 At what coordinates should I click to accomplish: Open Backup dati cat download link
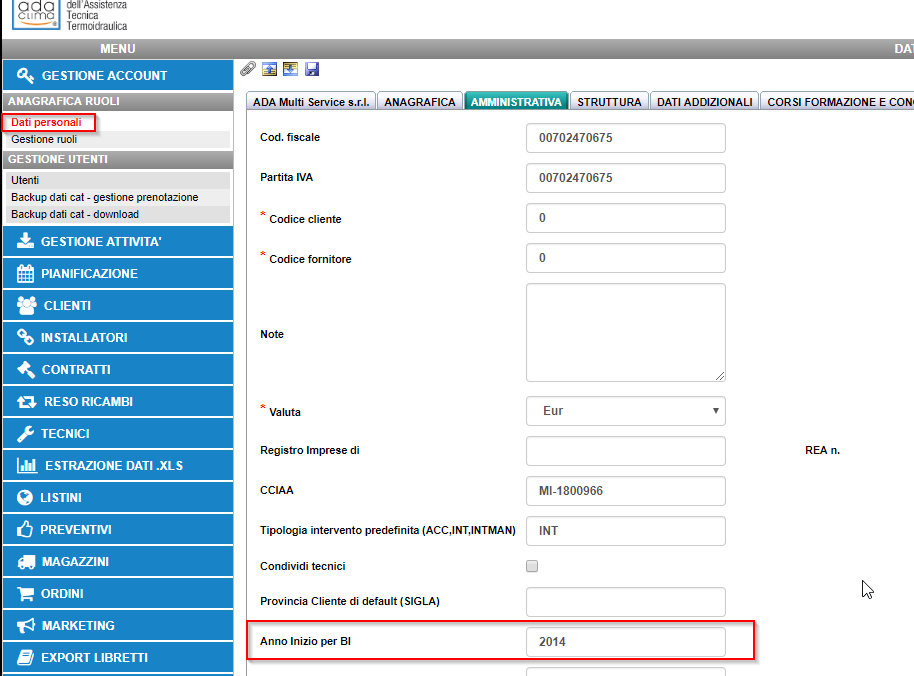[75, 214]
